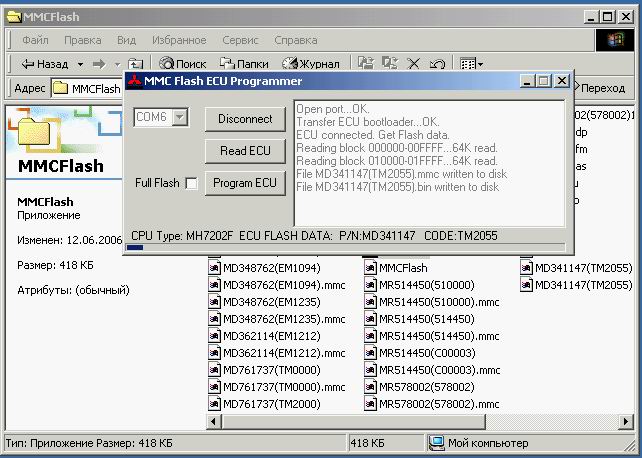Click the P/N:MD341147 status text
The image size is (642, 458).
[377, 236]
